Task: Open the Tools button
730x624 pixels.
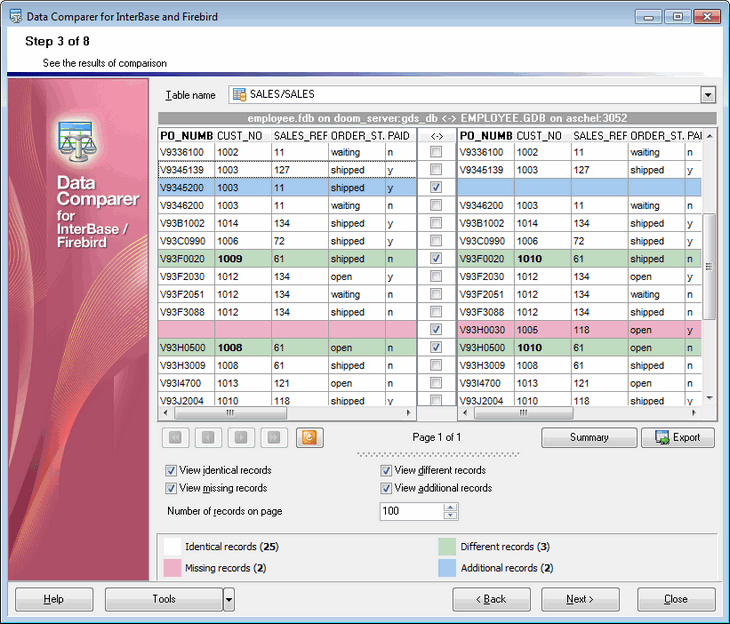Action: pos(164,599)
